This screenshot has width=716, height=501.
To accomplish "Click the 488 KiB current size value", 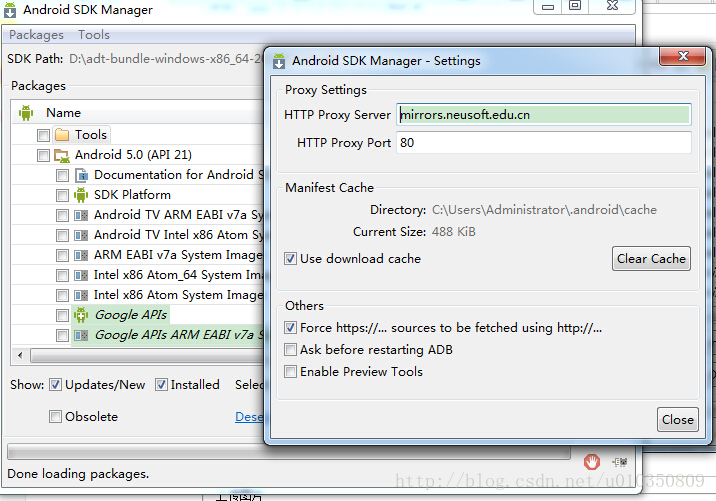I will [453, 232].
